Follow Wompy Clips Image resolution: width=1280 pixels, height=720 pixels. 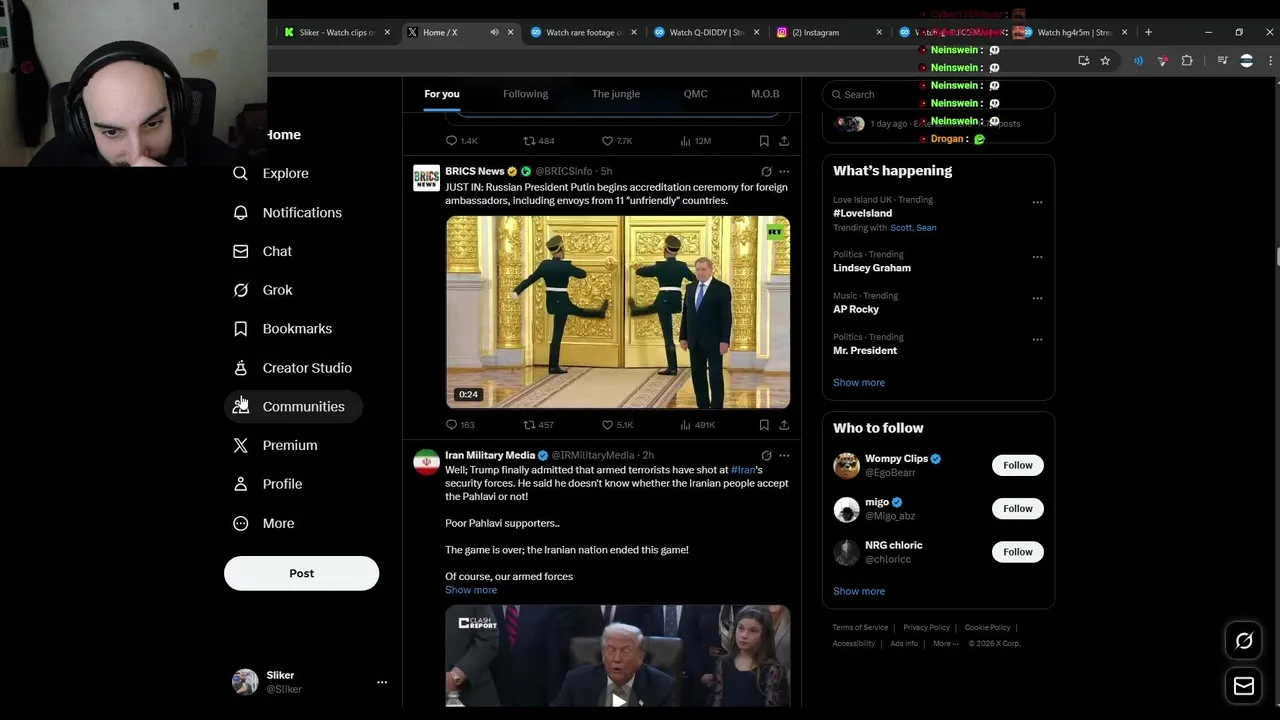click(1018, 465)
